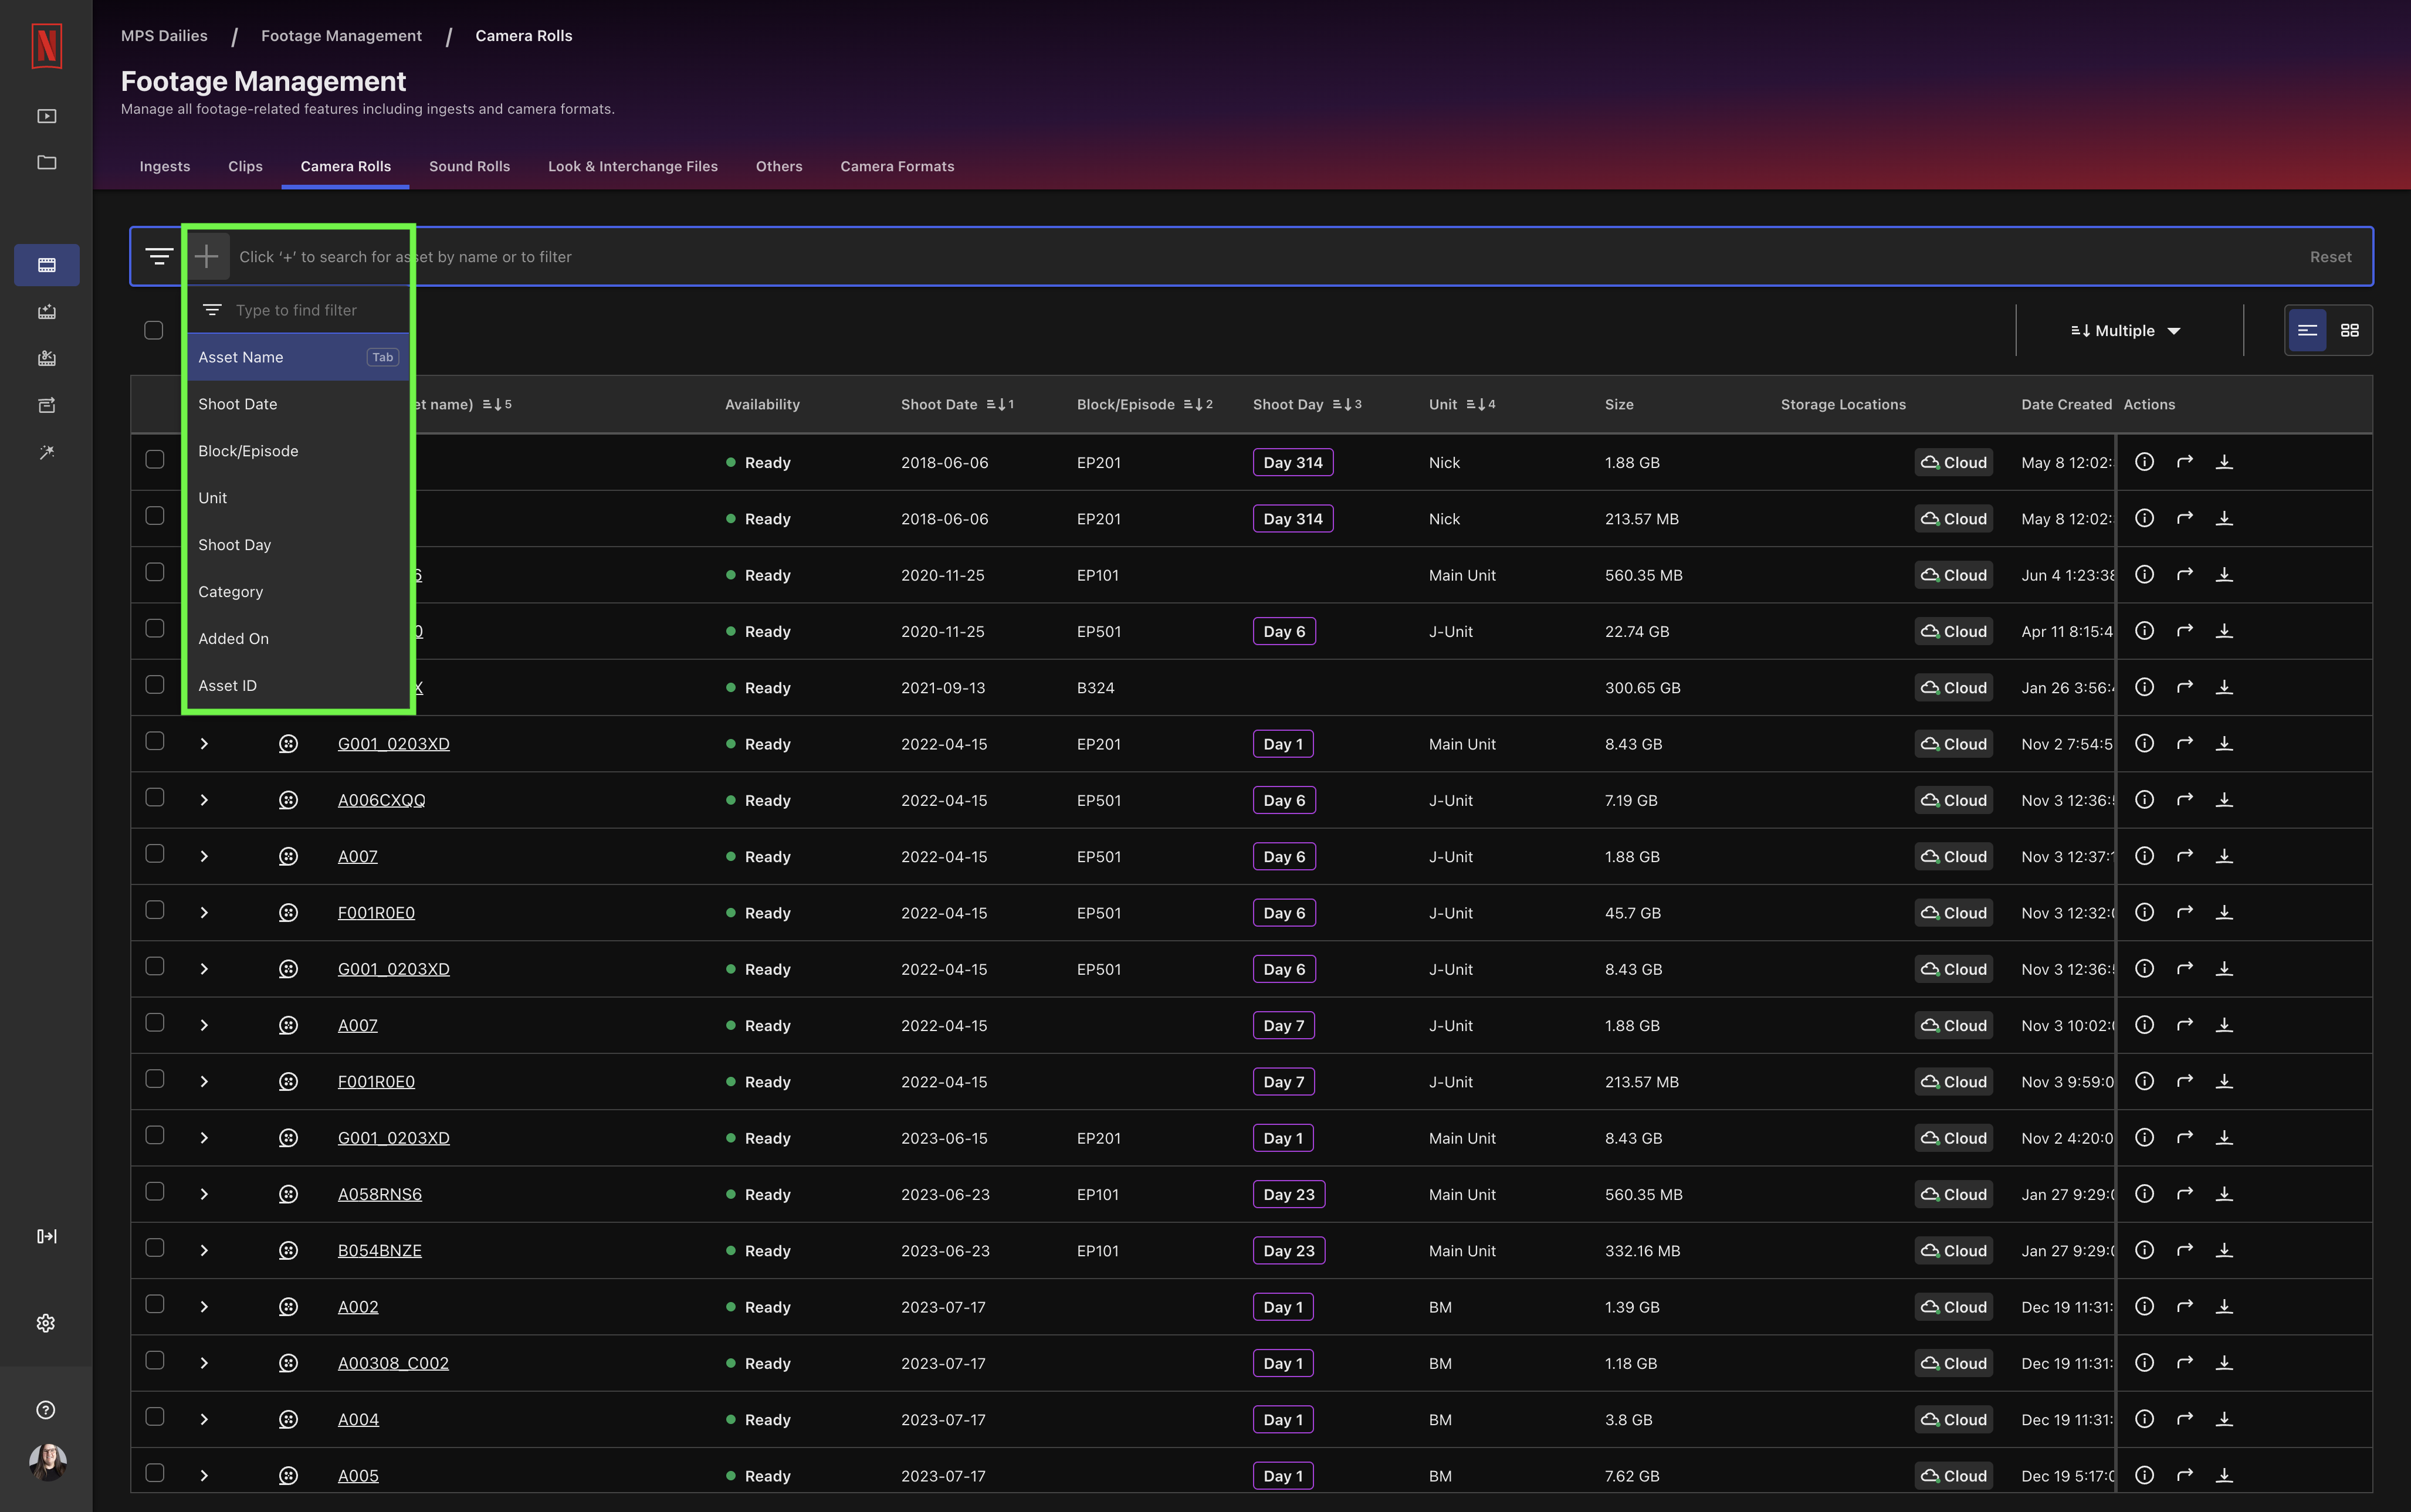Tick the checkbox on the A005 row
The image size is (2411, 1512).
155,1473
